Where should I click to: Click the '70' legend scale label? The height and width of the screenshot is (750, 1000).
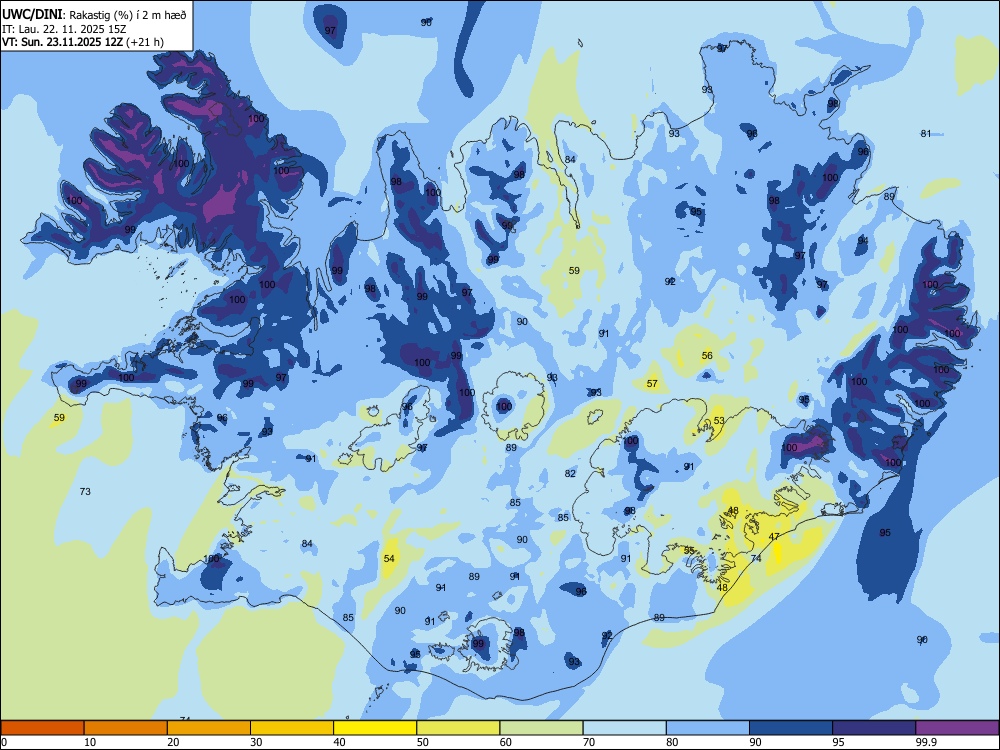point(589,742)
